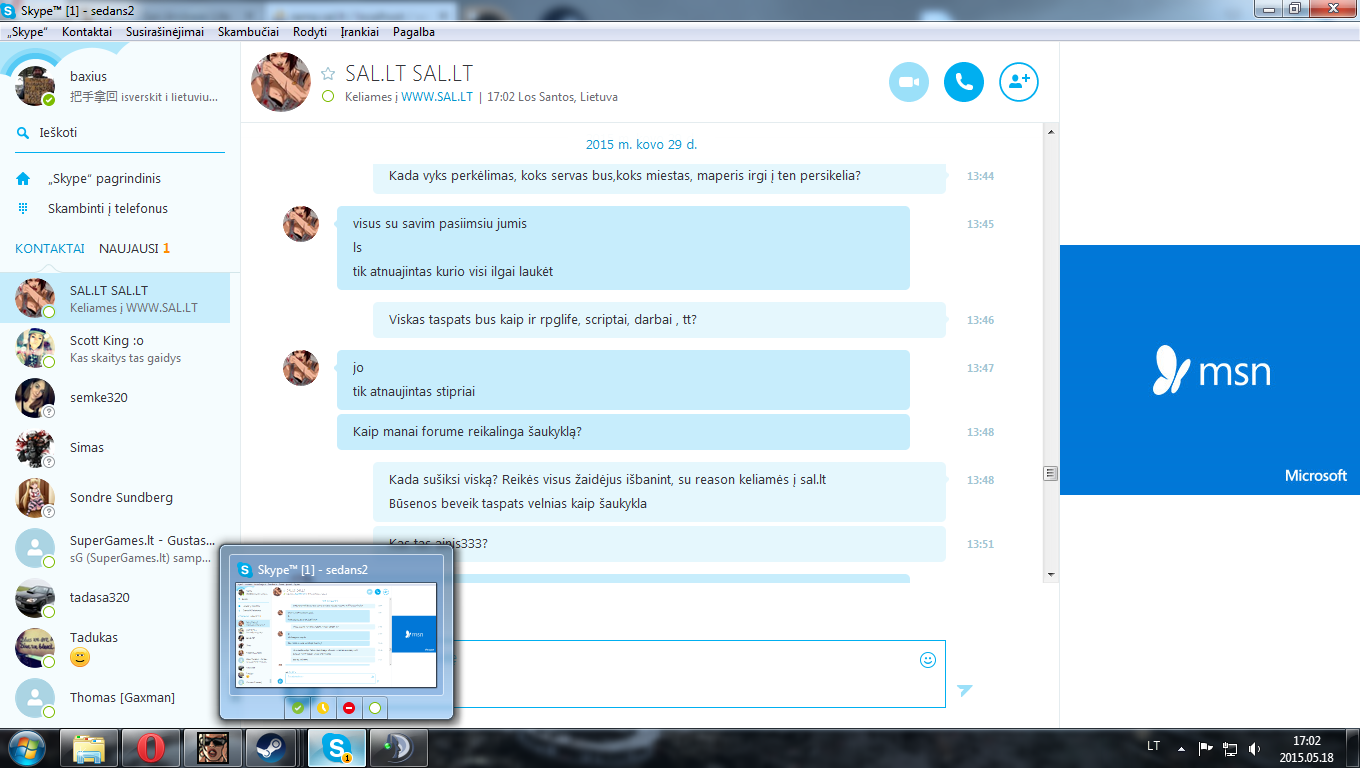Set status to Online in taskbar preview

pos(298,708)
